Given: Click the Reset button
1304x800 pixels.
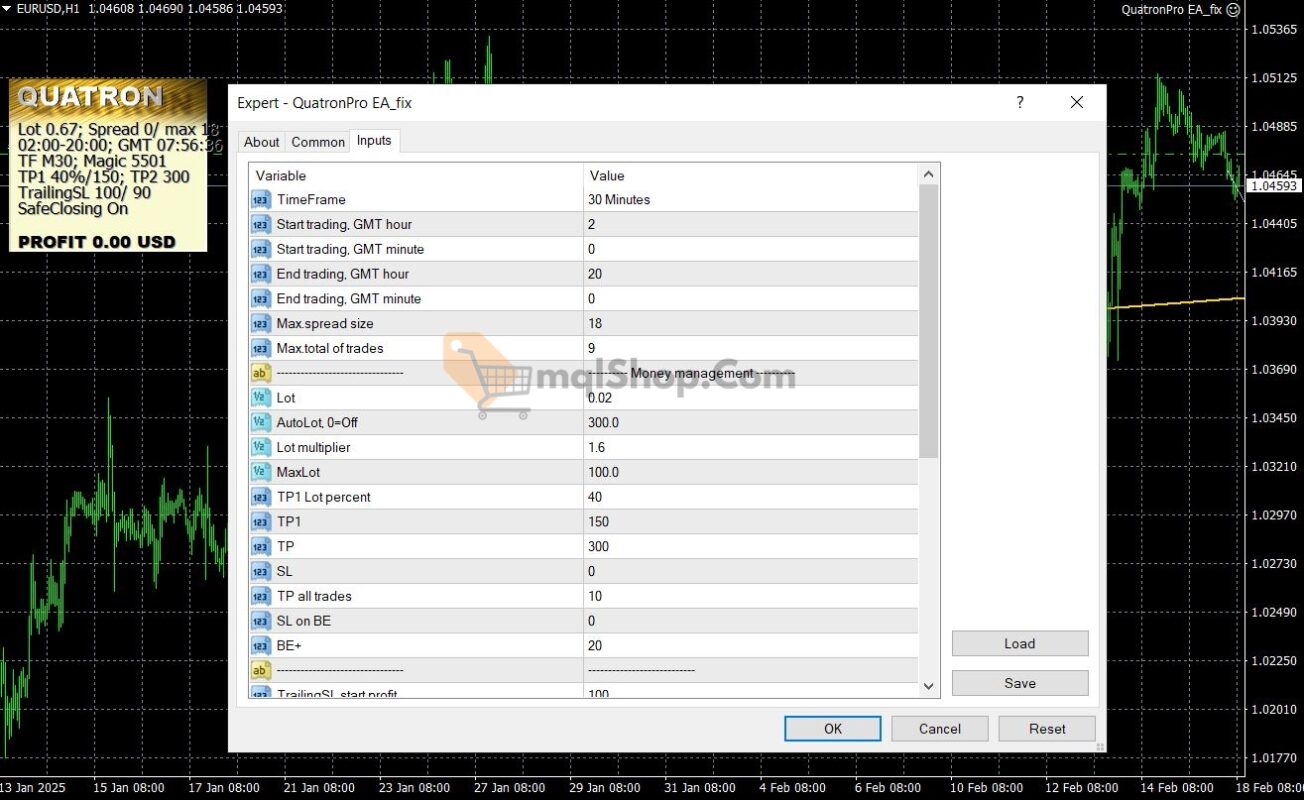Looking at the screenshot, I should [1046, 728].
